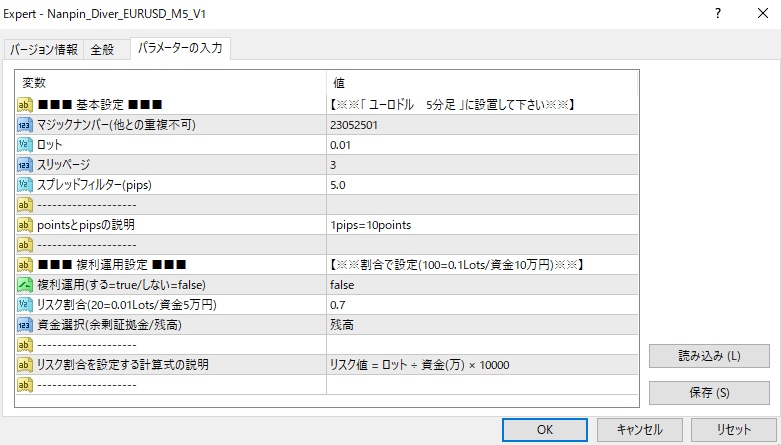The height and width of the screenshot is (445, 781).
Task: Select the パラメーターの入力 tab
Action: coord(180,48)
